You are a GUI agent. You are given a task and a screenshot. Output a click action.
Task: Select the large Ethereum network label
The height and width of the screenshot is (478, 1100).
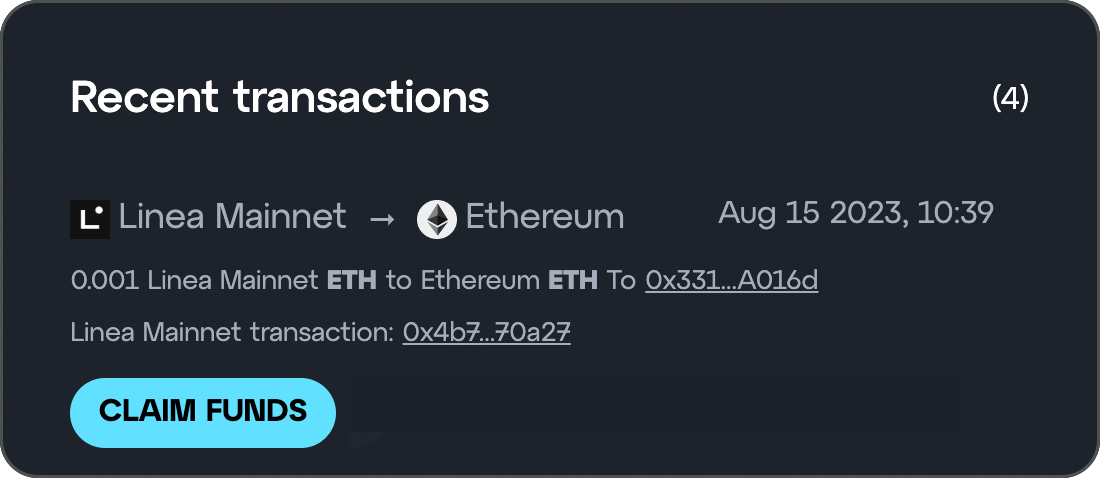click(545, 216)
